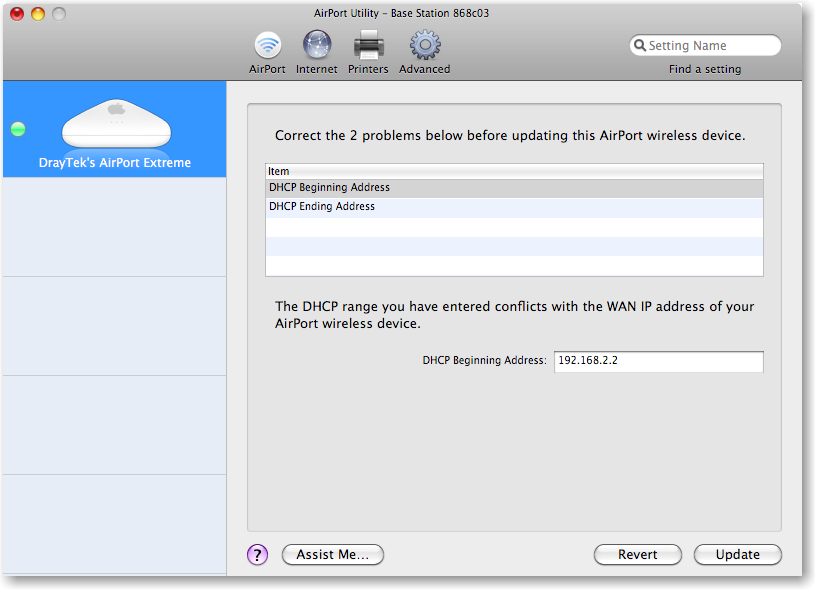The image size is (815, 590).
Task: Click the Setting Name search field
Action: (x=705, y=45)
